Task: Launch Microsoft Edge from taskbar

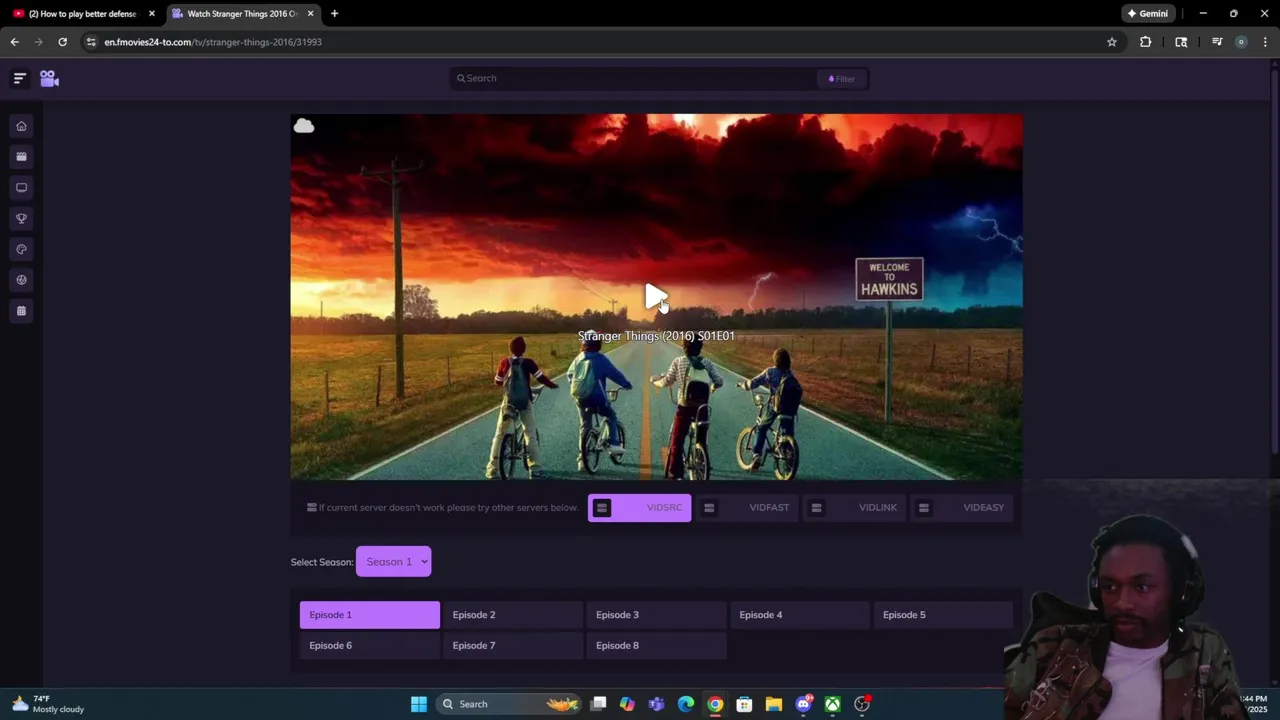Action: (686, 704)
